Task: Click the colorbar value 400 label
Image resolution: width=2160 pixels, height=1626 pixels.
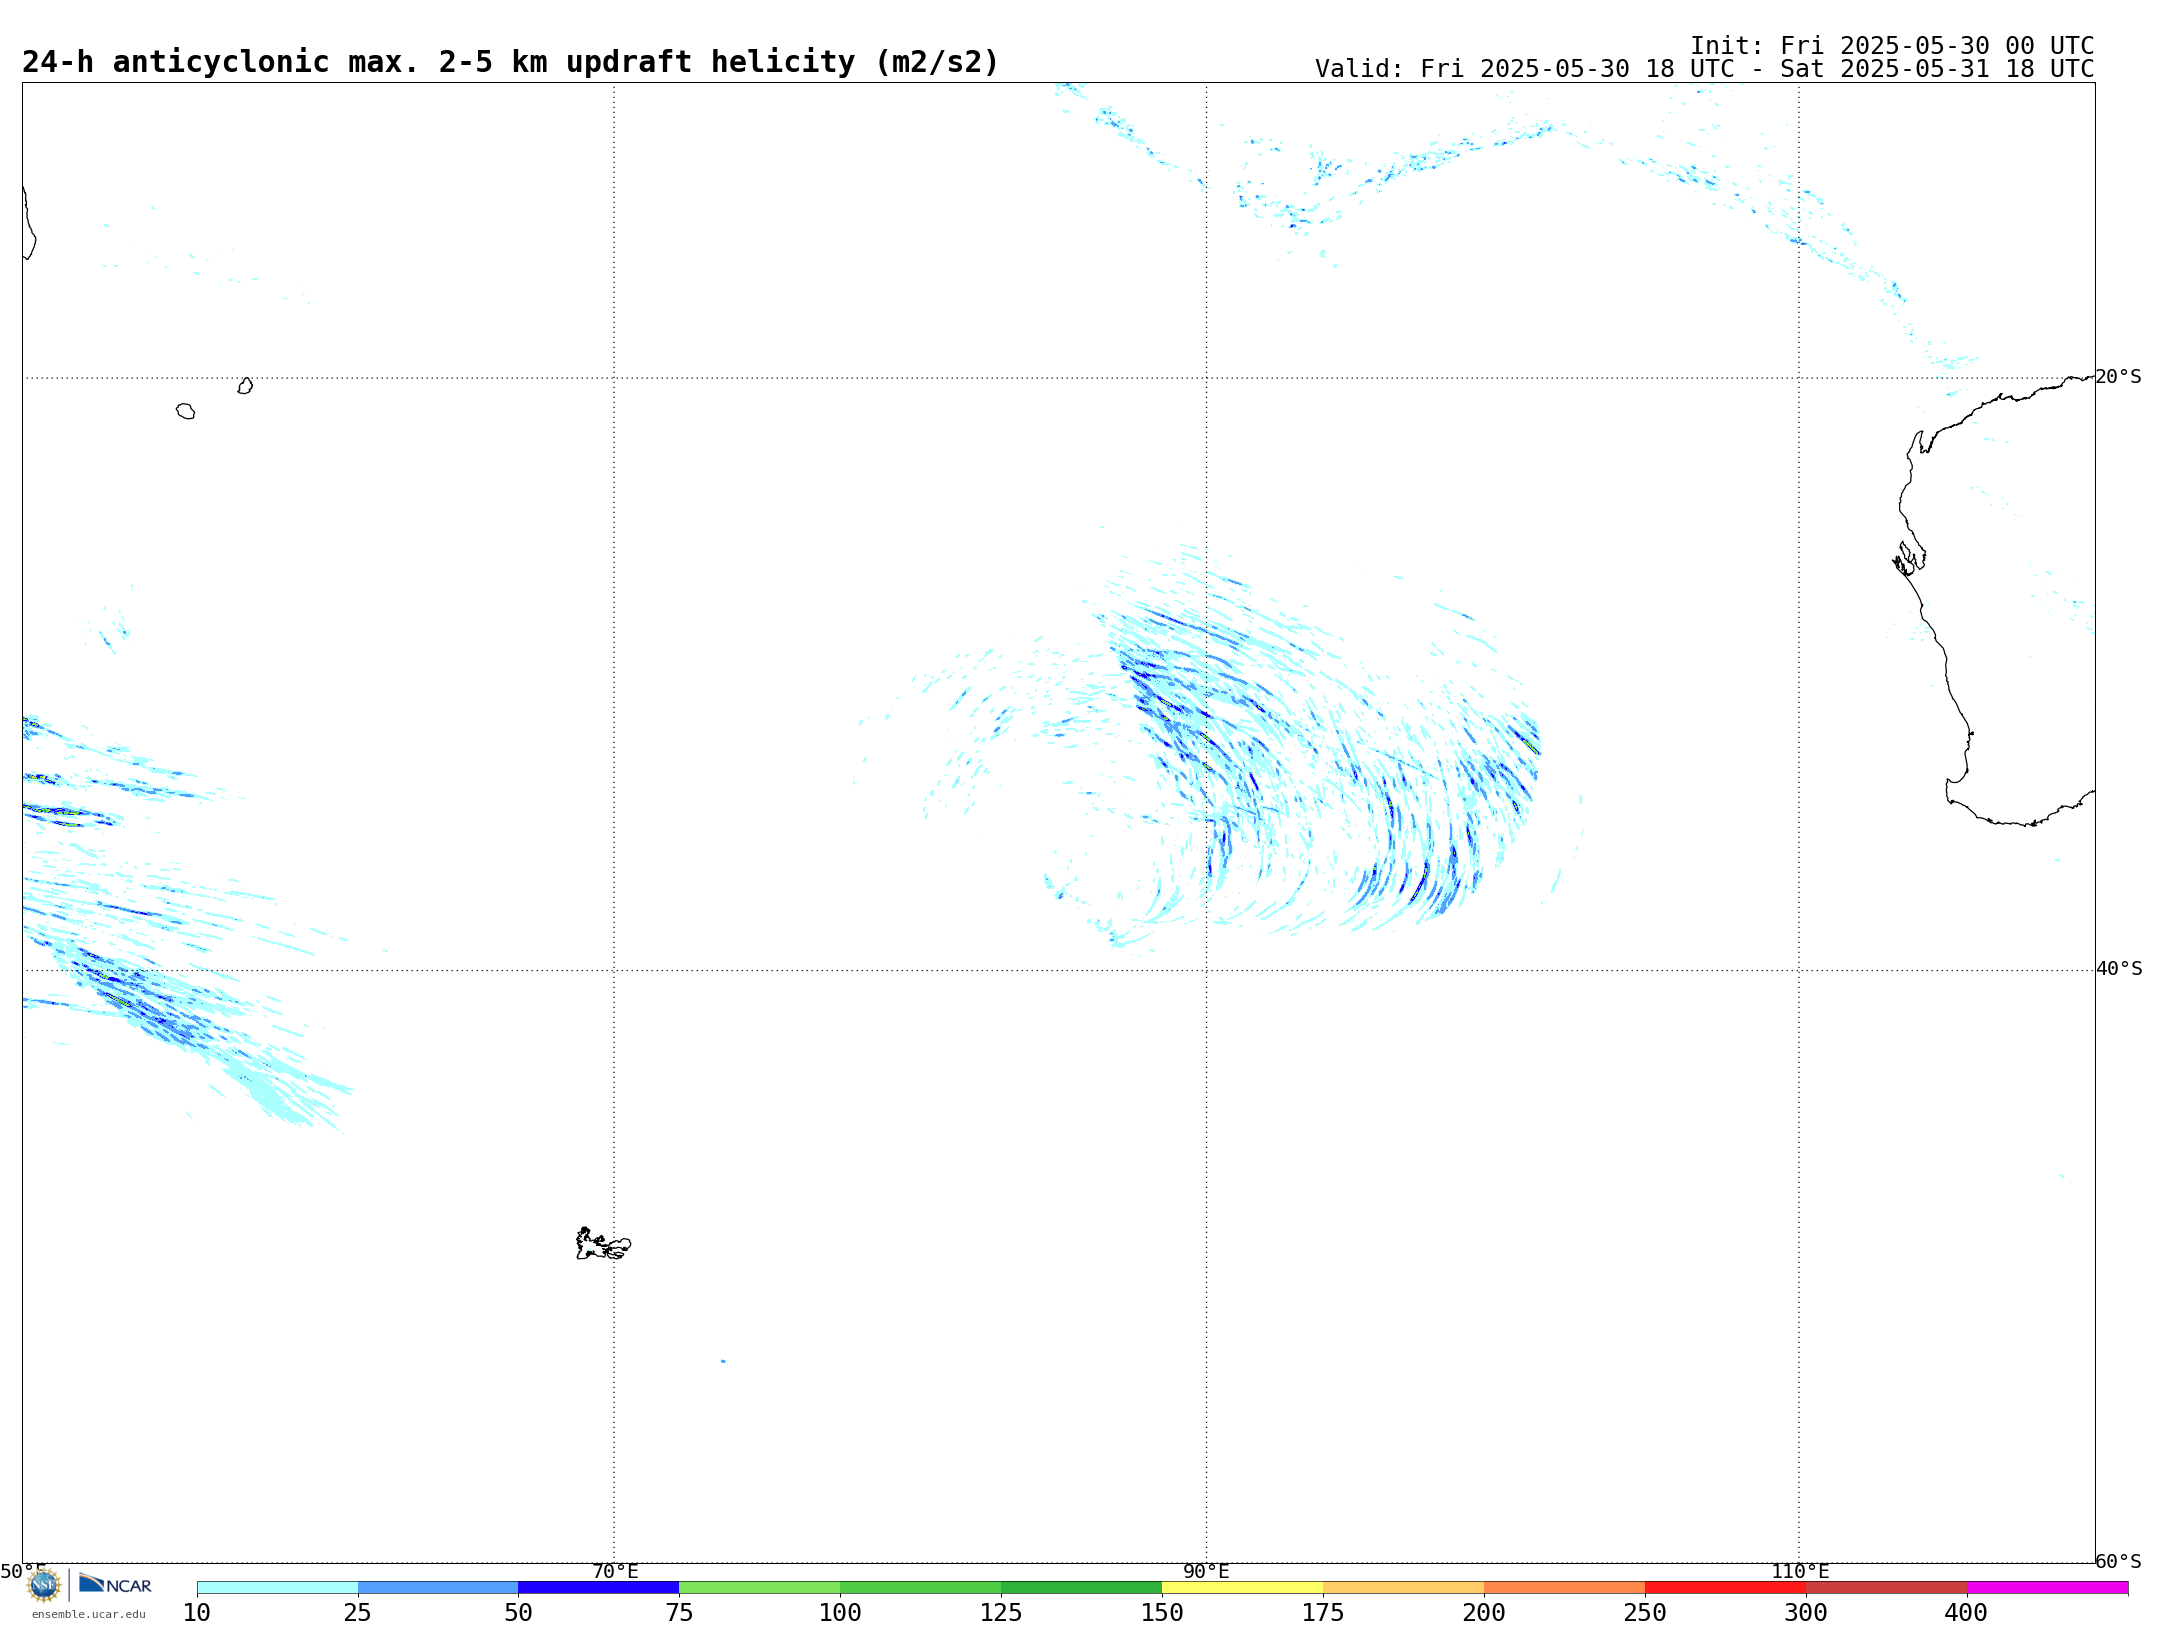Action: (x=1967, y=1613)
